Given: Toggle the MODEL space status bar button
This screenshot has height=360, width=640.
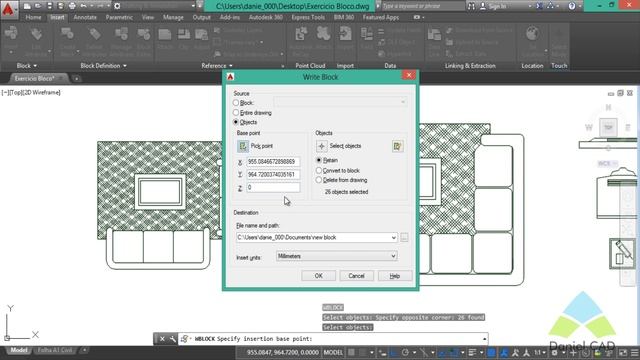Looking at the screenshot, I should (x=333, y=353).
